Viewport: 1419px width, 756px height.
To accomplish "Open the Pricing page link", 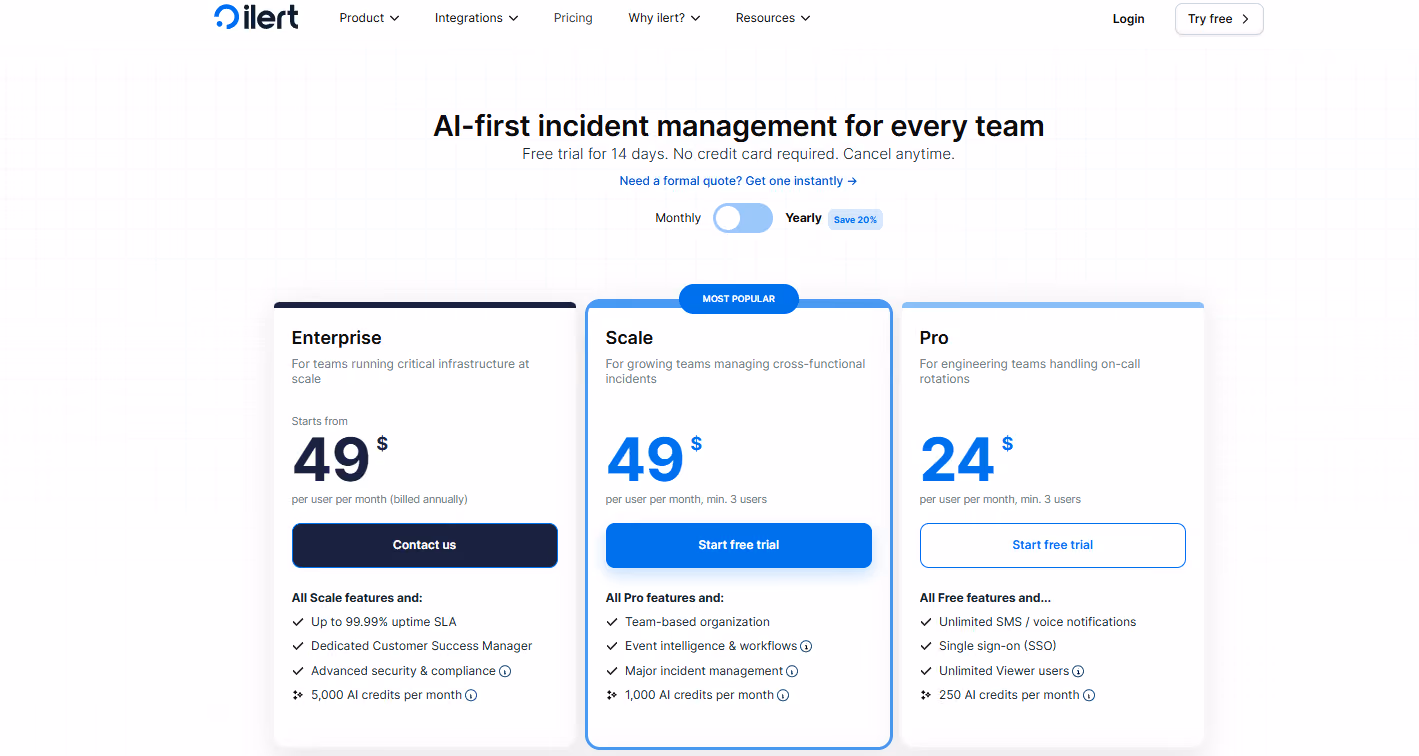I will 573,18.
